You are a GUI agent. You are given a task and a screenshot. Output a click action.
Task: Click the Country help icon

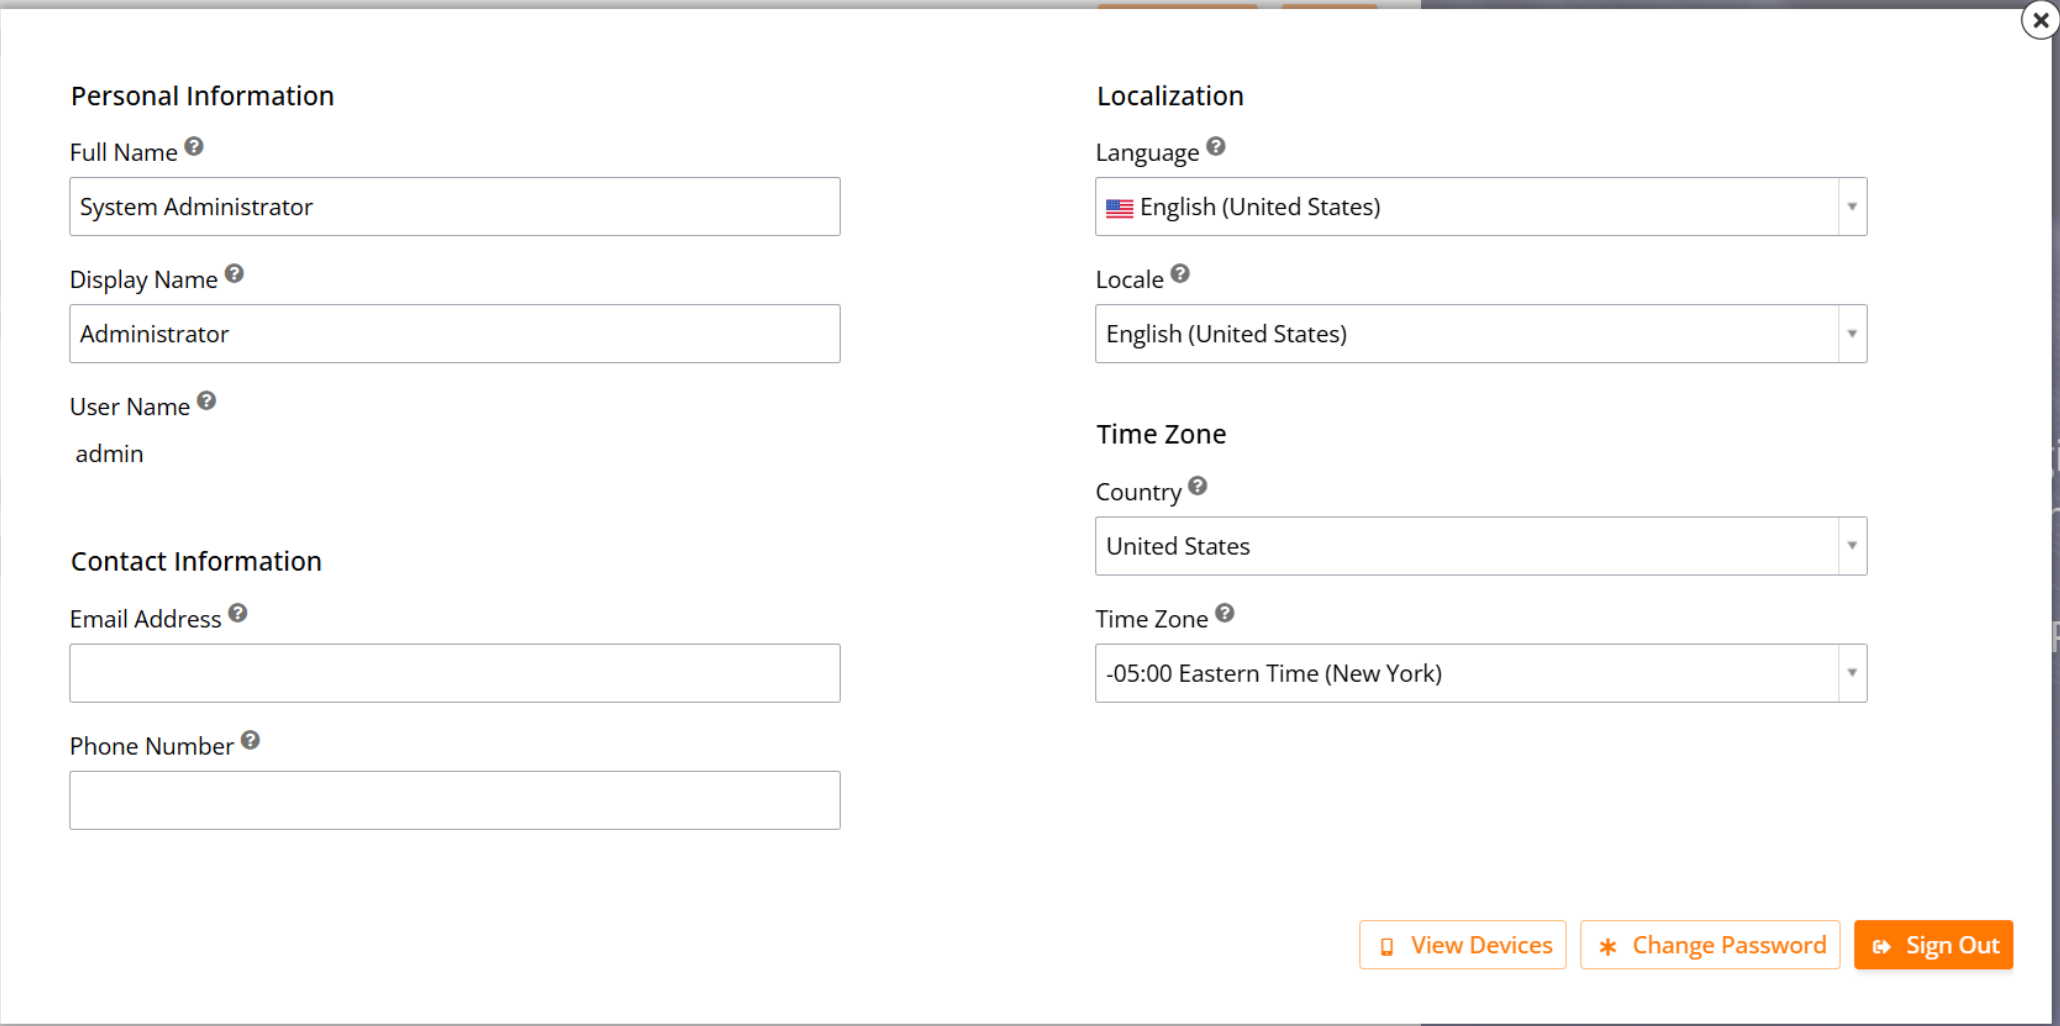[x=1197, y=485]
